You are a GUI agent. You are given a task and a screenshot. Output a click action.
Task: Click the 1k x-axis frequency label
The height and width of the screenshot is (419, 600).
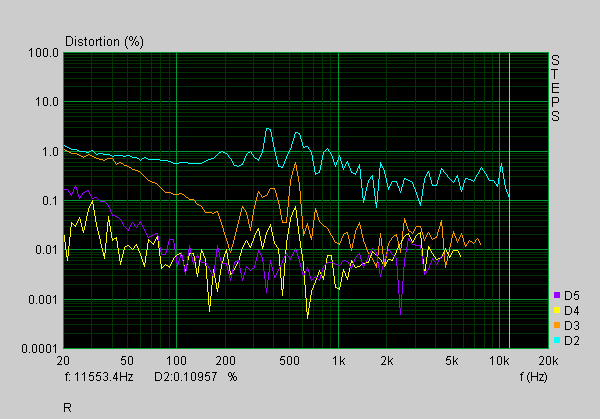tap(338, 361)
